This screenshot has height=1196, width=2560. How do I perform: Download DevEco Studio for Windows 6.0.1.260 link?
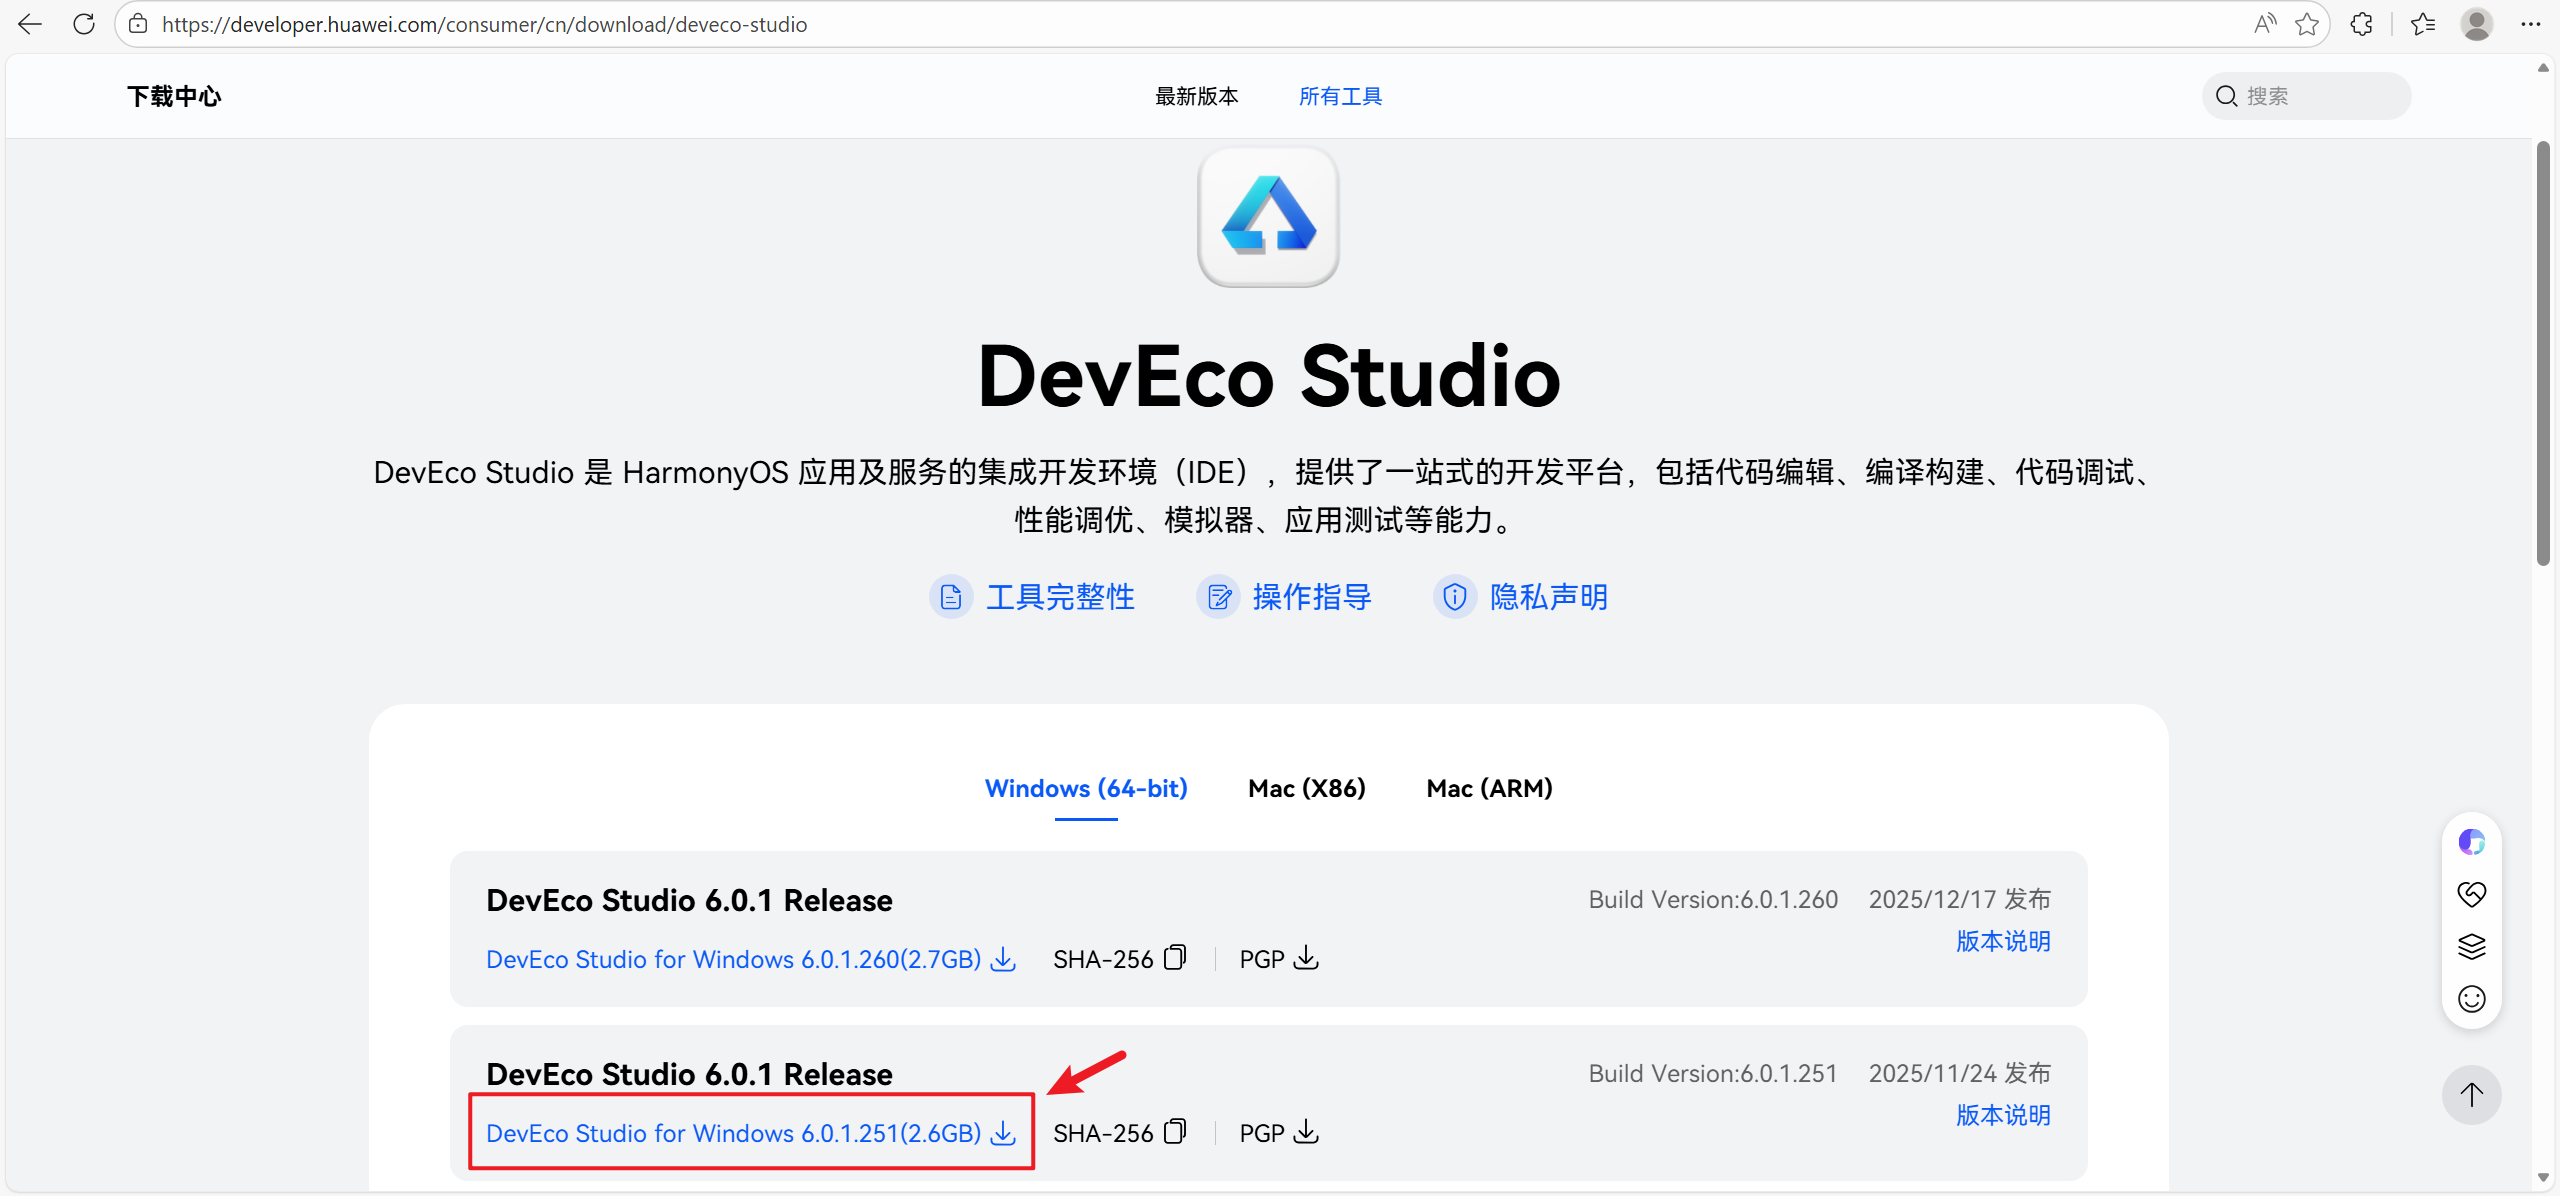[750, 959]
